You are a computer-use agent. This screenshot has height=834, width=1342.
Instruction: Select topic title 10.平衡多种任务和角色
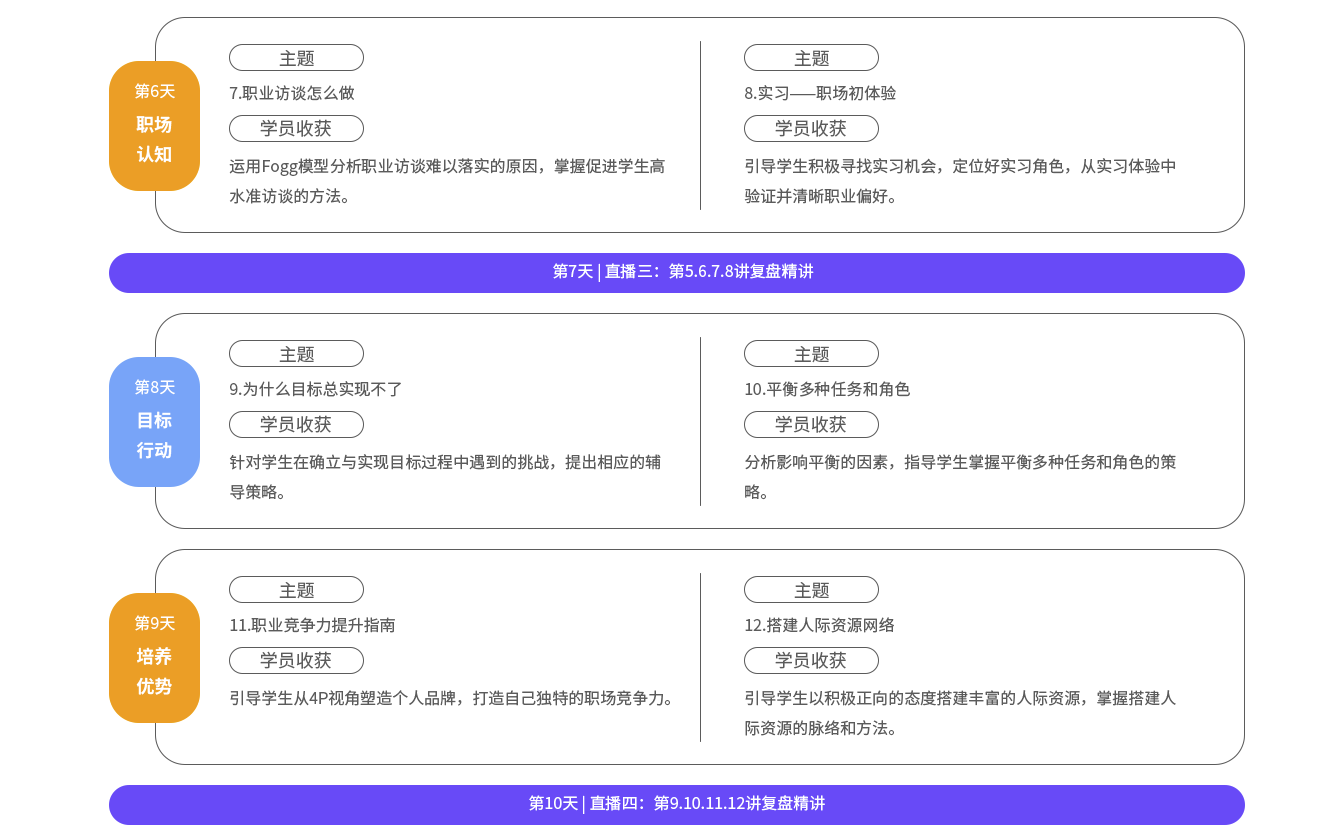coord(827,389)
